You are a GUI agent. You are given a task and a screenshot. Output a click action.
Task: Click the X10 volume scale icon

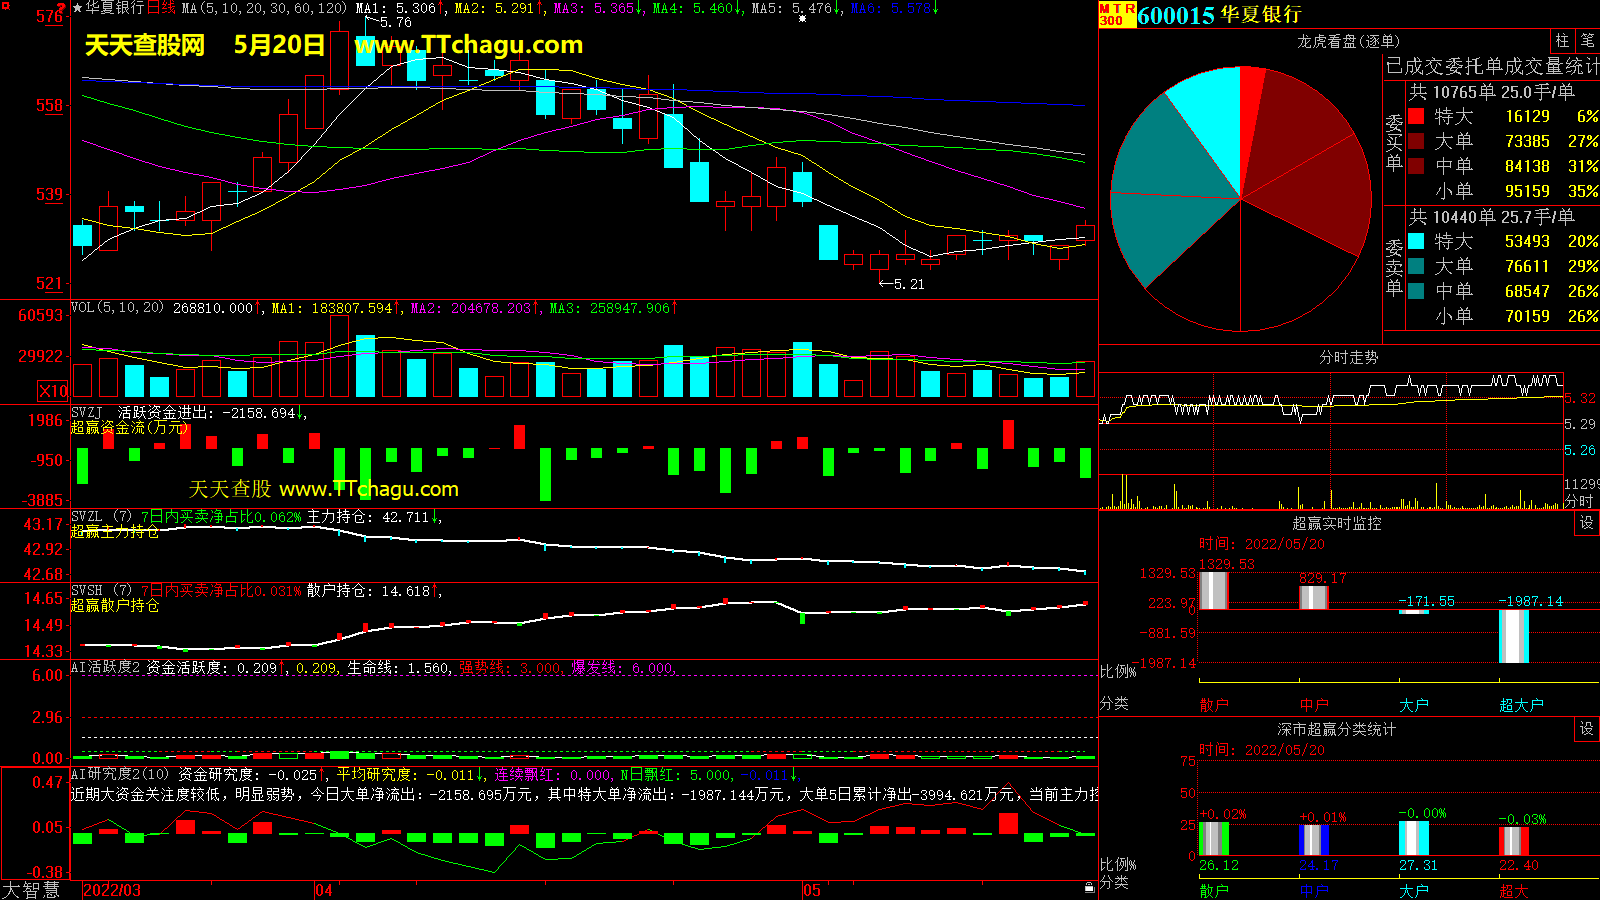53,391
